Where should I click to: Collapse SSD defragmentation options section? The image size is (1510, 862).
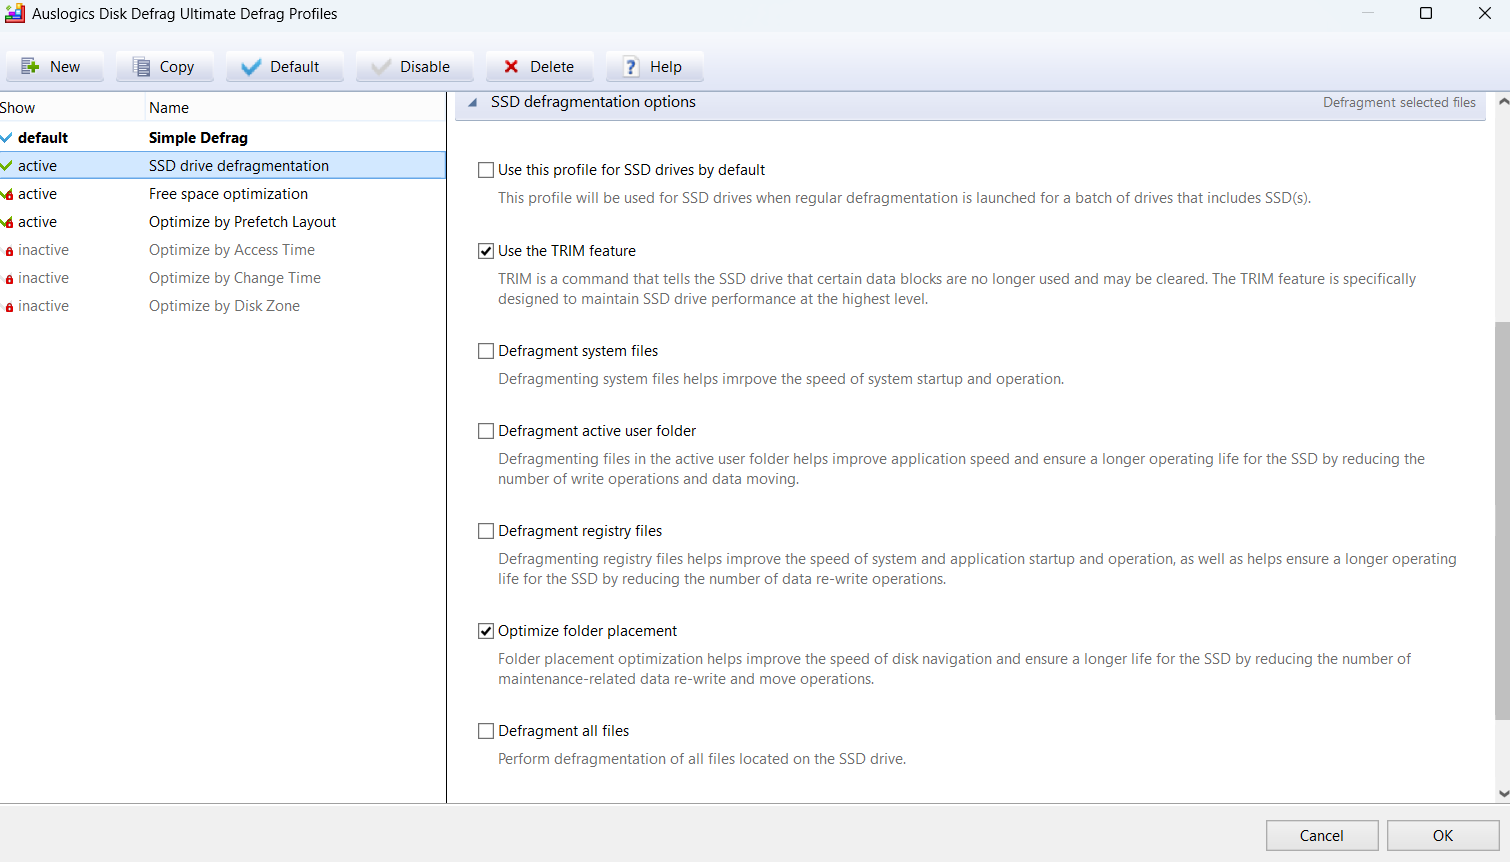(x=473, y=103)
